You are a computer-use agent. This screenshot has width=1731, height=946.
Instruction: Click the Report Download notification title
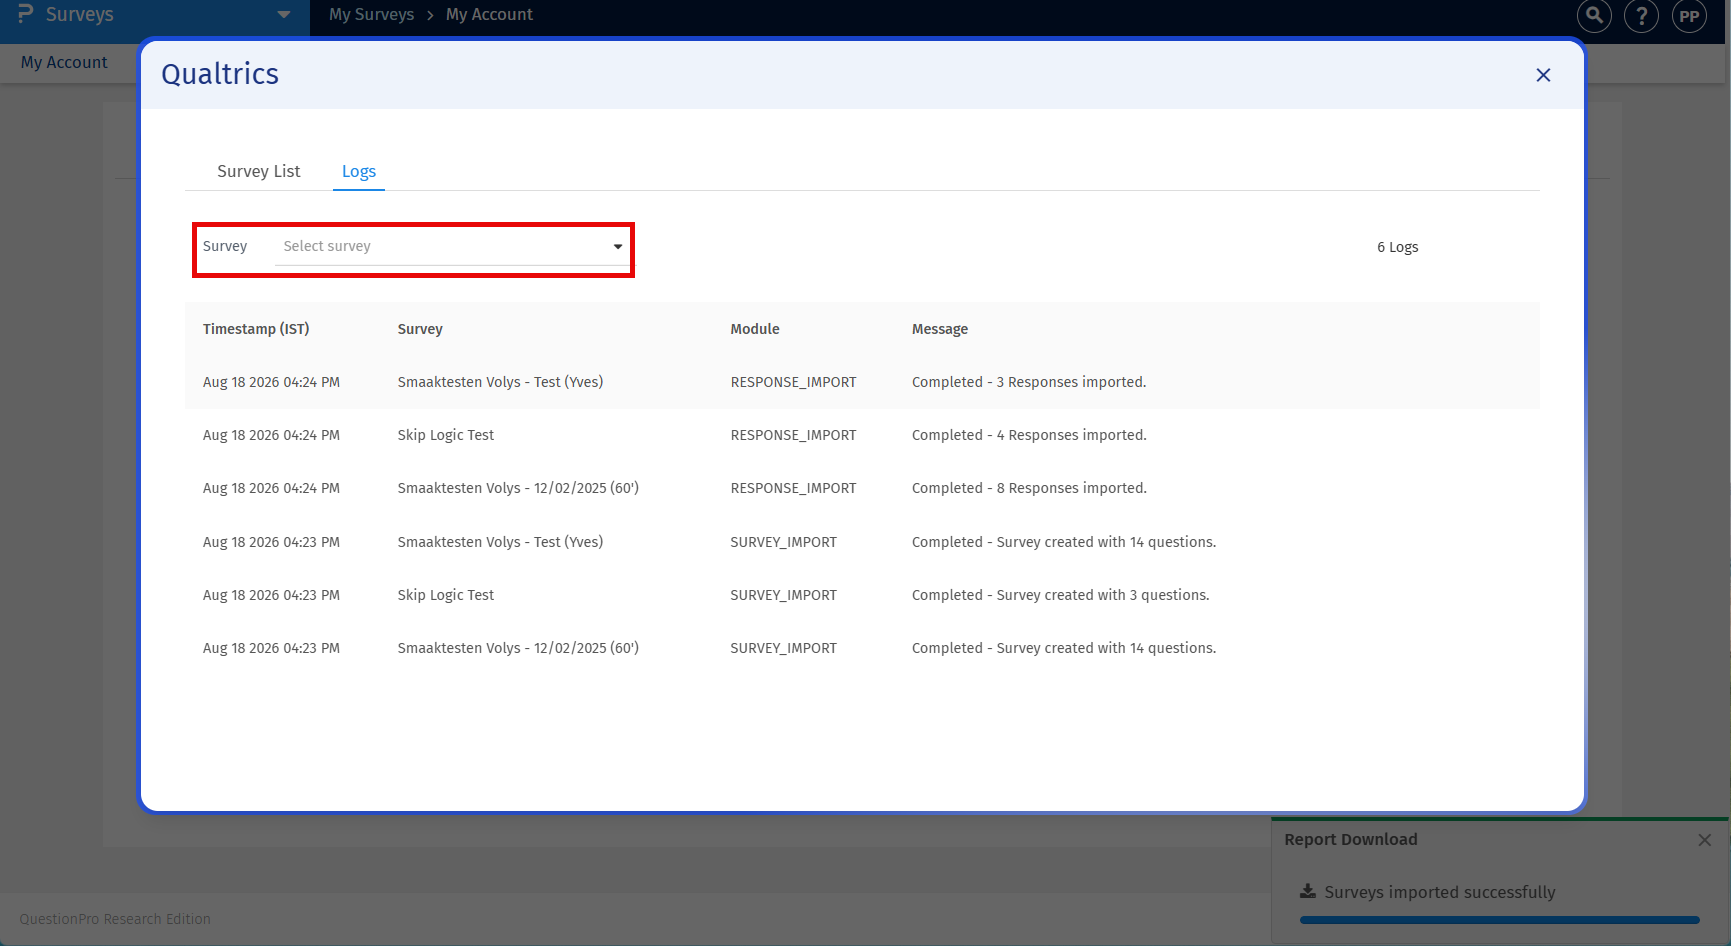[x=1351, y=839]
